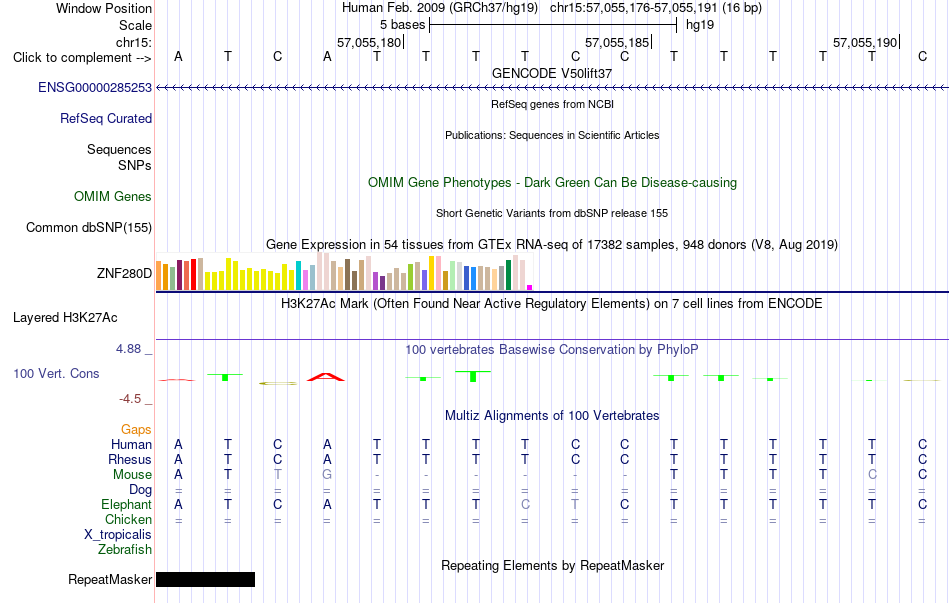Select the Human alignment row label

[x=131, y=445]
